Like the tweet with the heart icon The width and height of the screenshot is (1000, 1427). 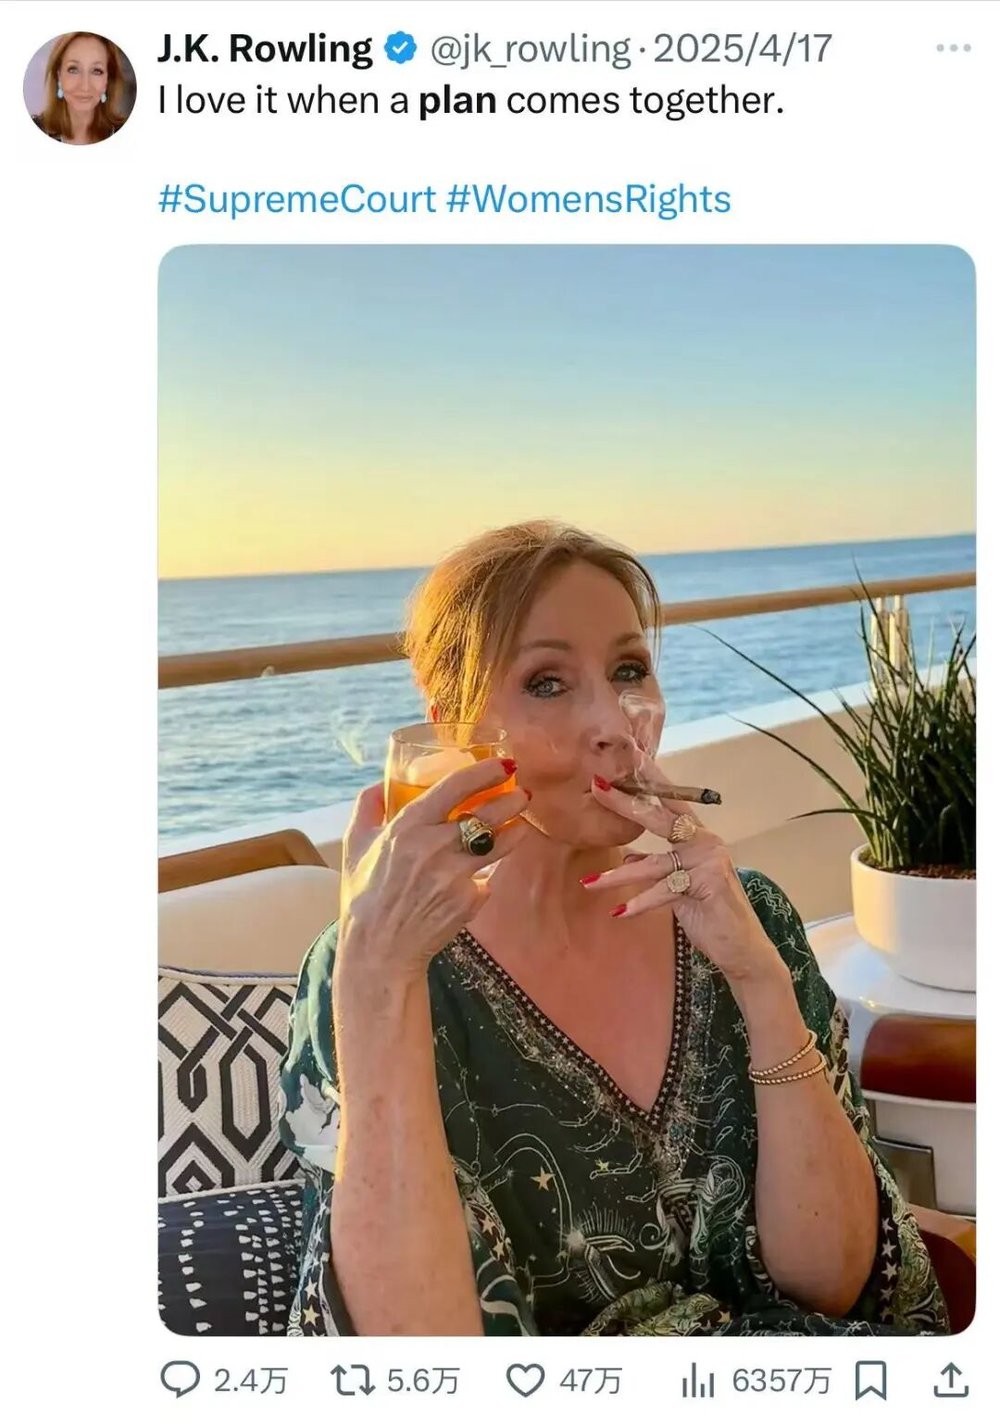[x=525, y=1381]
